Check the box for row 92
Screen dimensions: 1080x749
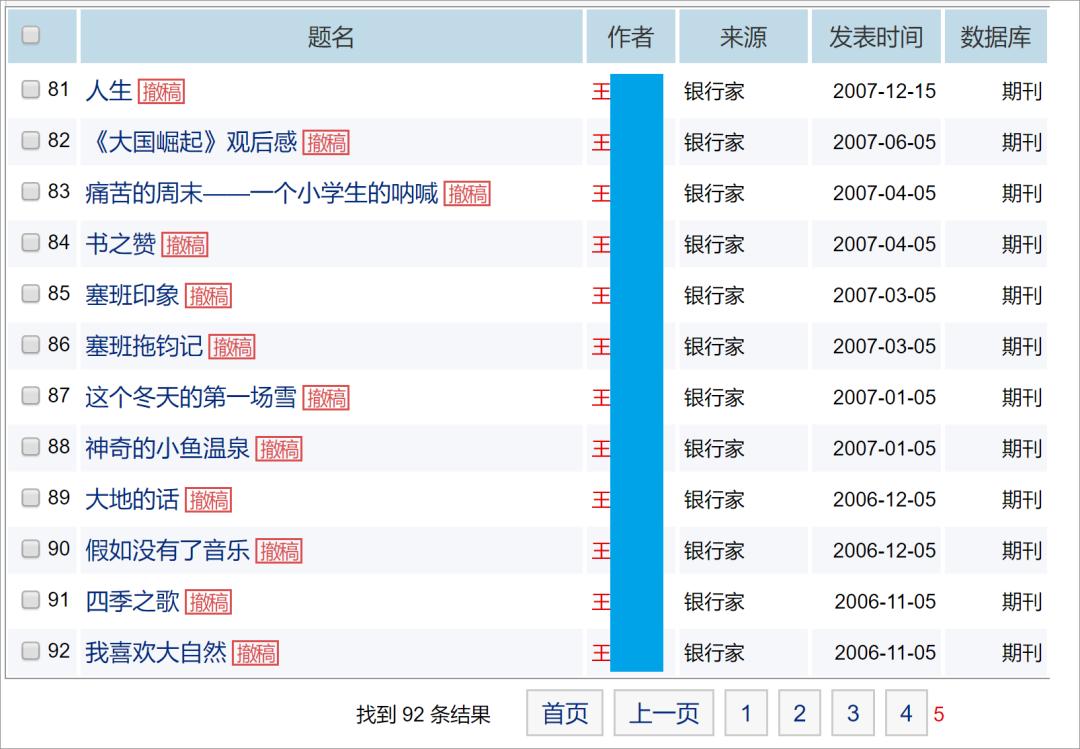pos(30,650)
